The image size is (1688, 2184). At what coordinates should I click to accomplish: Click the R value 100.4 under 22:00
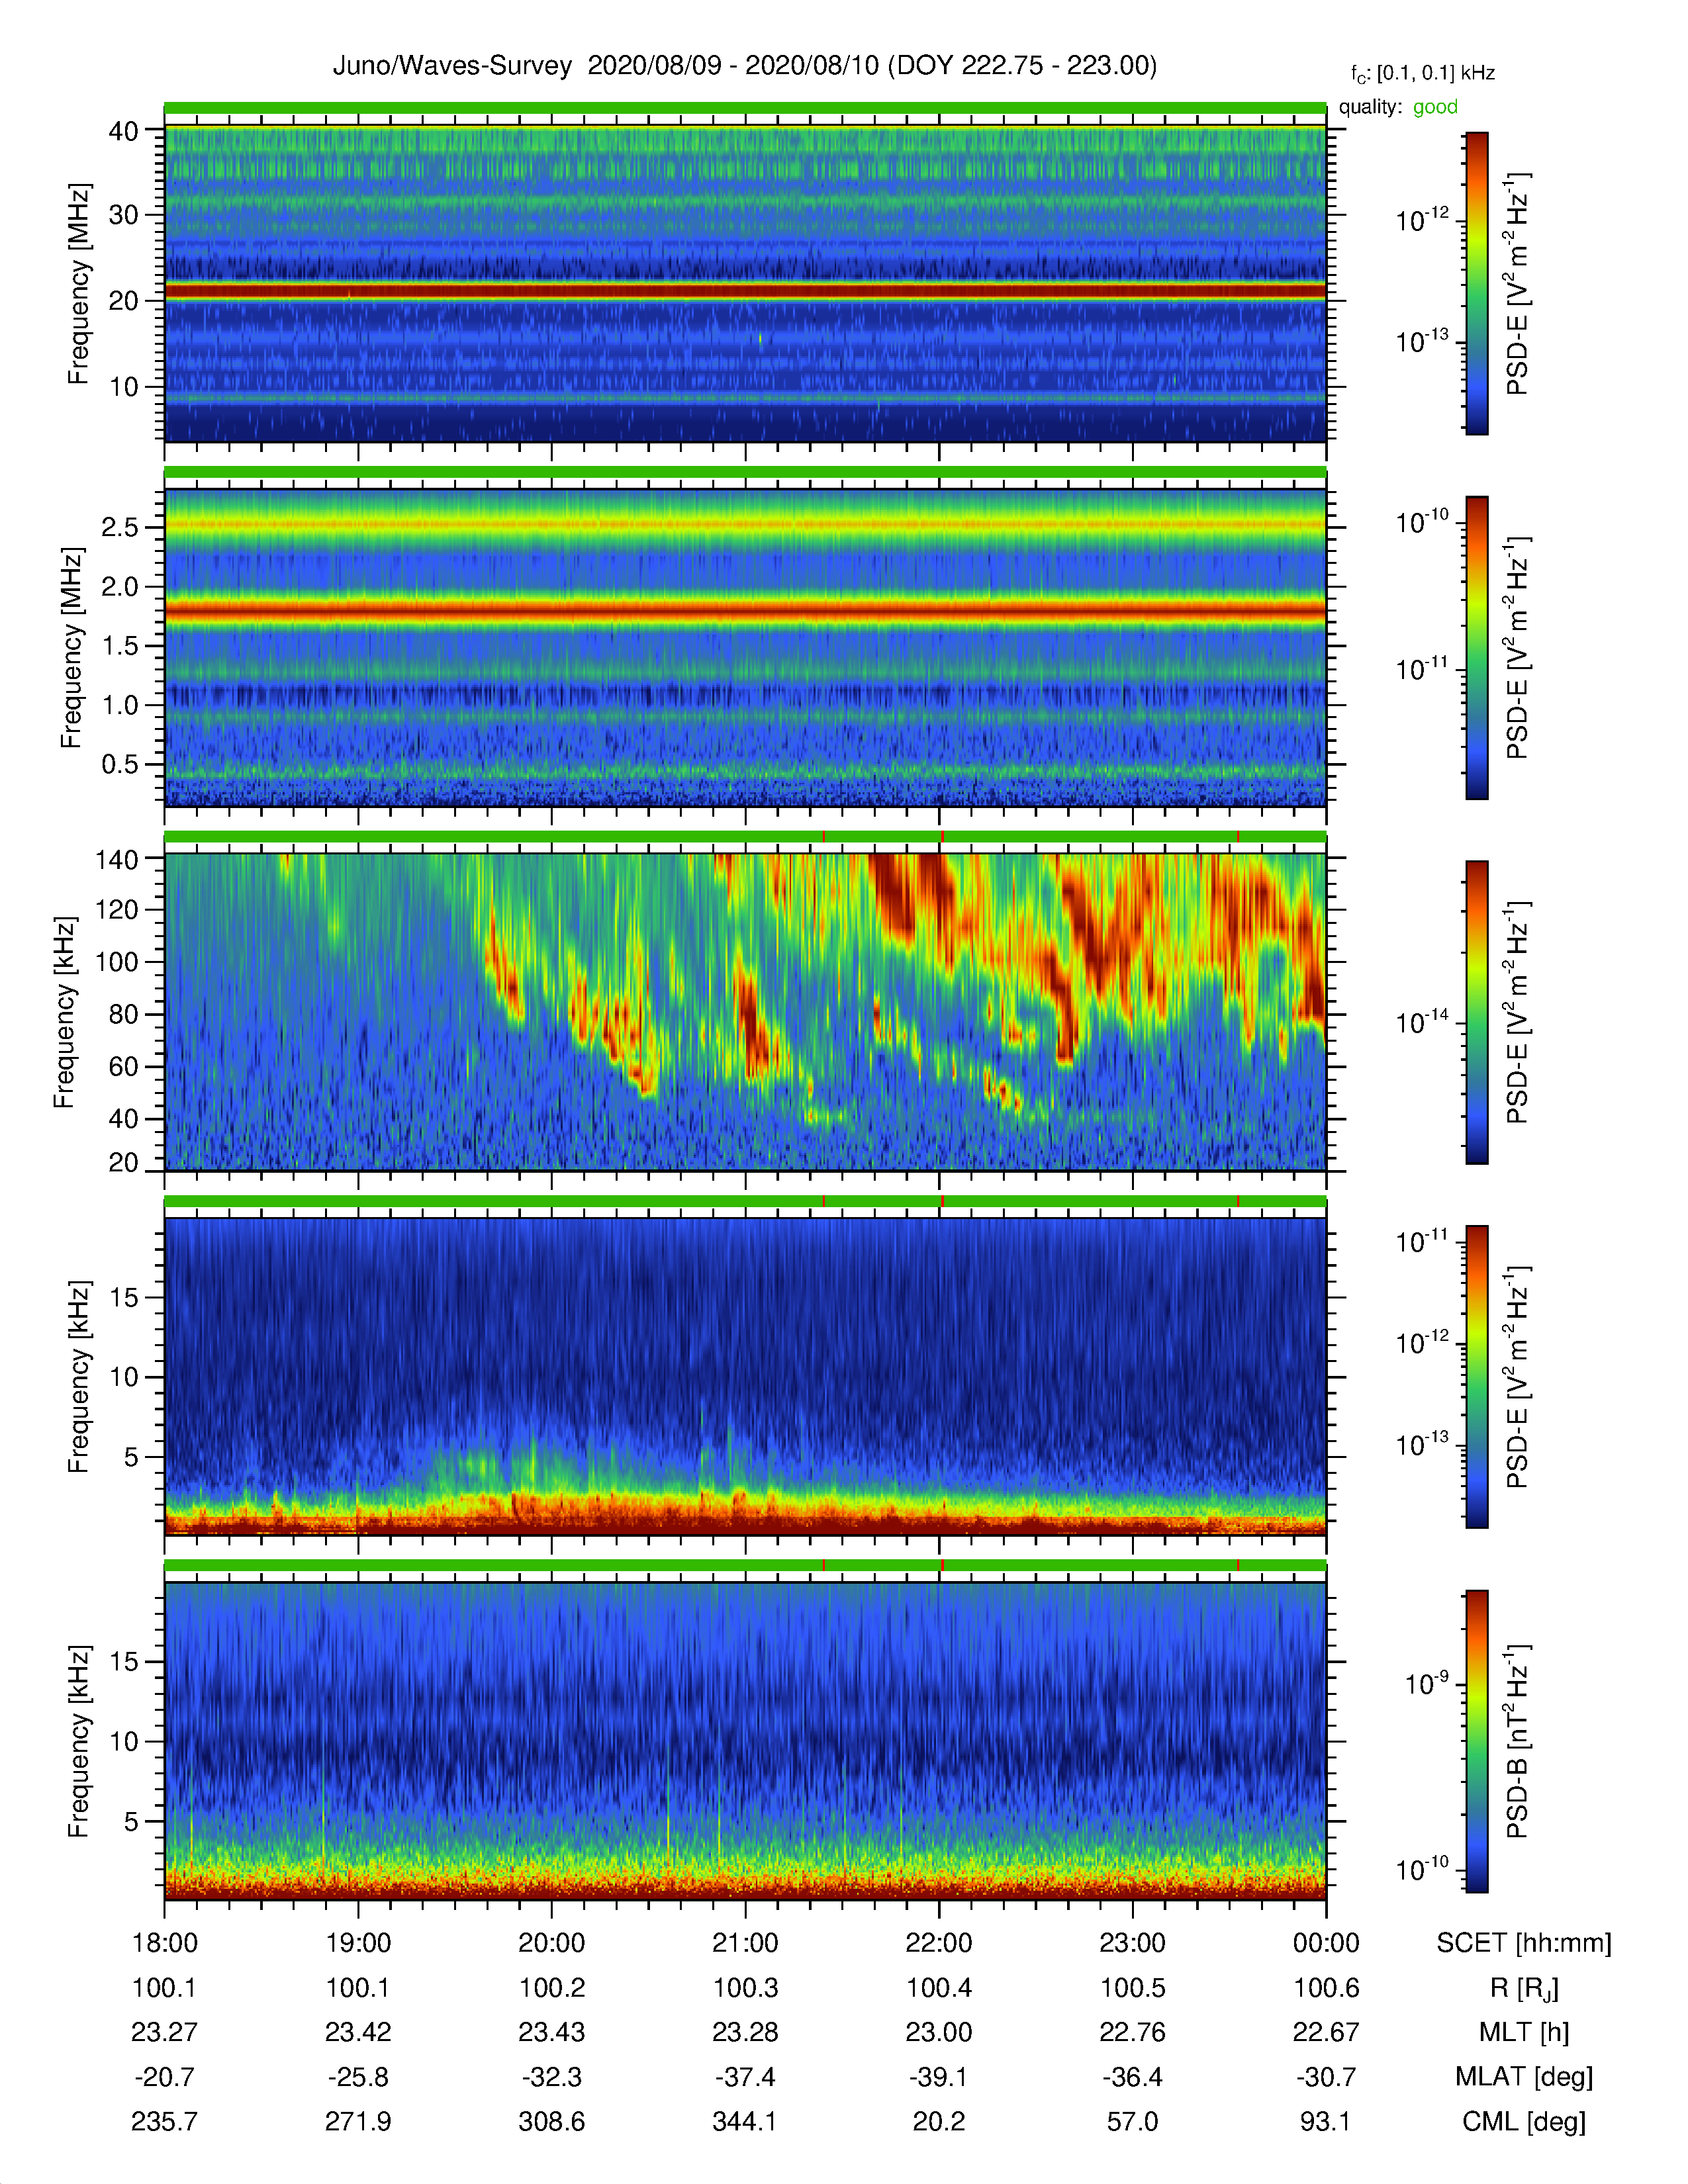[939, 1988]
